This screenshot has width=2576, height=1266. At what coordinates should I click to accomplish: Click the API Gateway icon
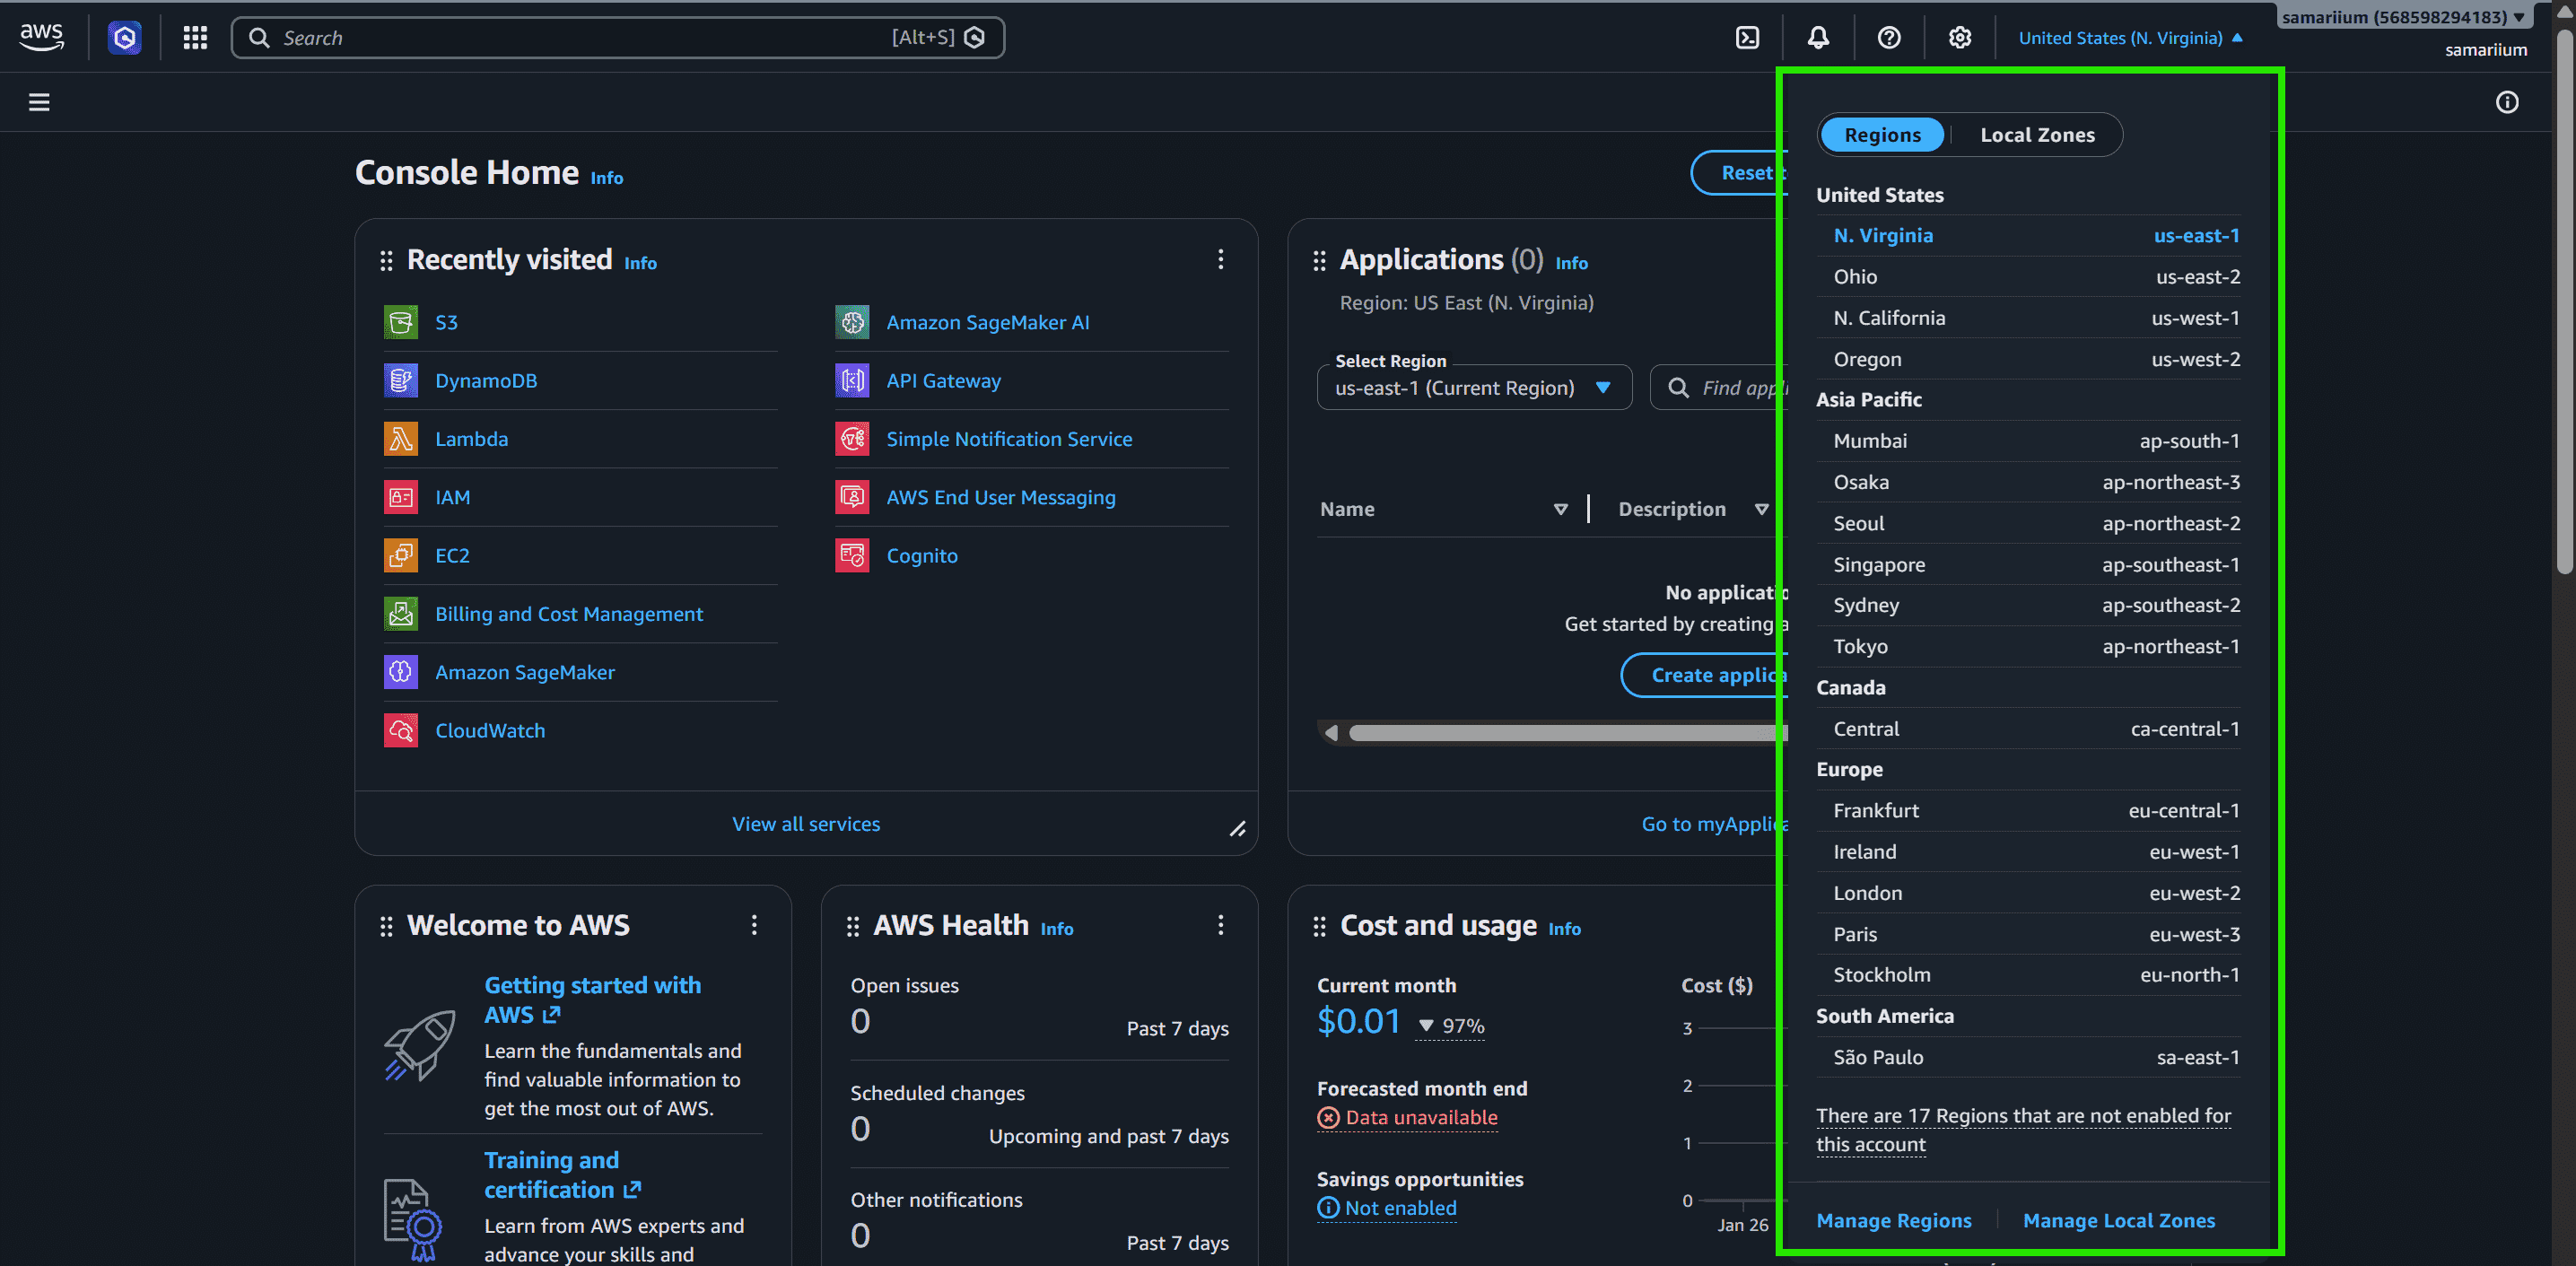click(852, 380)
